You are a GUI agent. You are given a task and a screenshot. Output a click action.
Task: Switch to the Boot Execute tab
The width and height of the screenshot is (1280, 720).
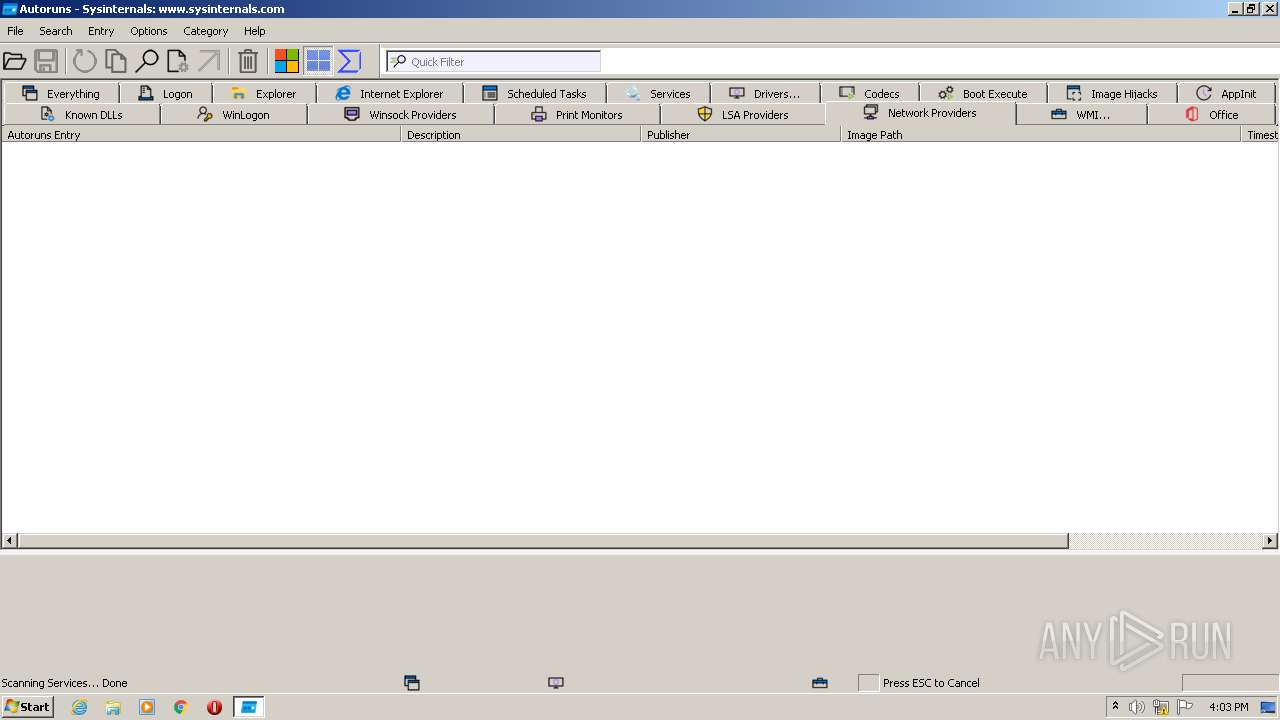coord(983,93)
